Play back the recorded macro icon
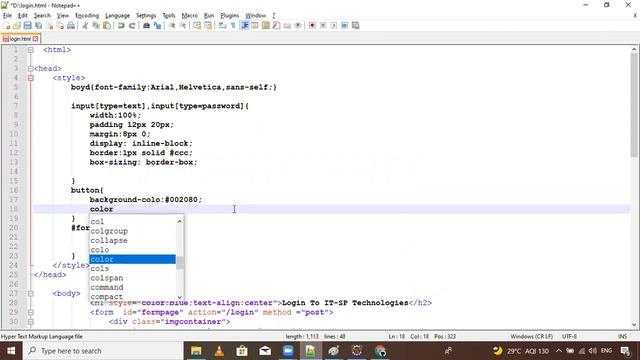The image size is (640, 360). 333,25
